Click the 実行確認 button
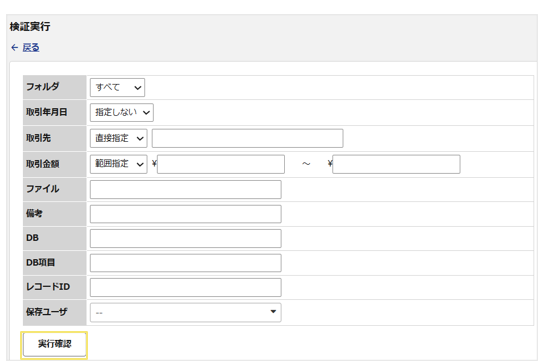Viewport: 547px width, 364px height. pyautogui.click(x=54, y=344)
